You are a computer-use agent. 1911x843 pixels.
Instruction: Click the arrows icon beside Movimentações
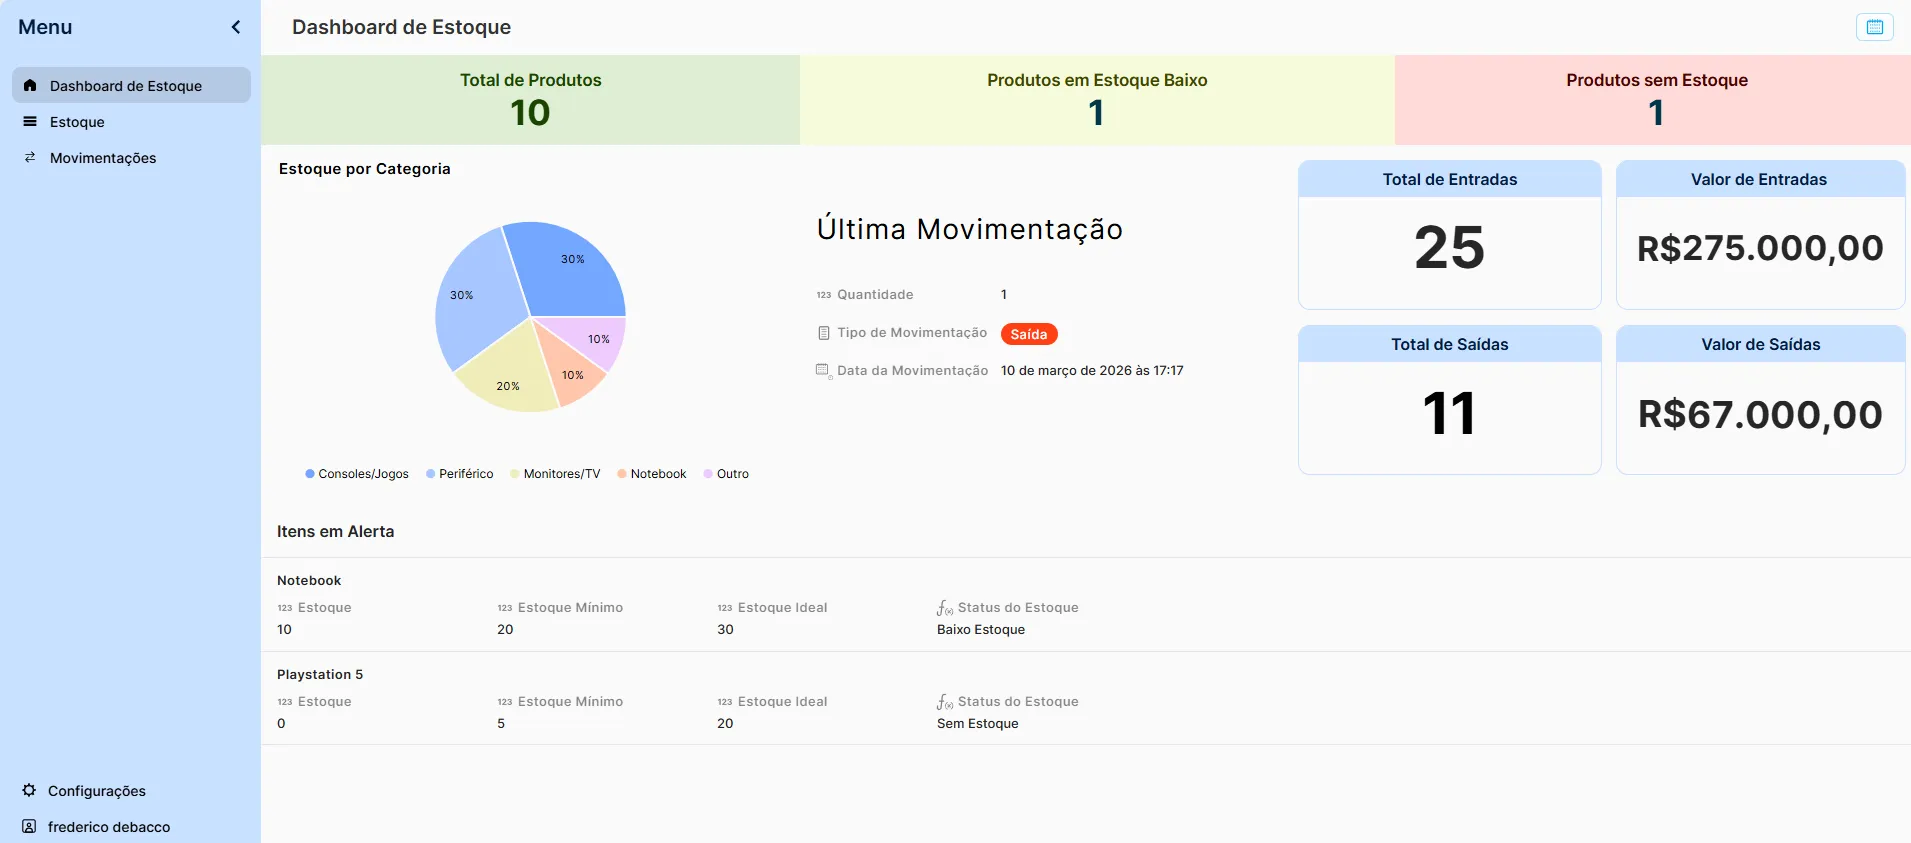click(x=30, y=157)
